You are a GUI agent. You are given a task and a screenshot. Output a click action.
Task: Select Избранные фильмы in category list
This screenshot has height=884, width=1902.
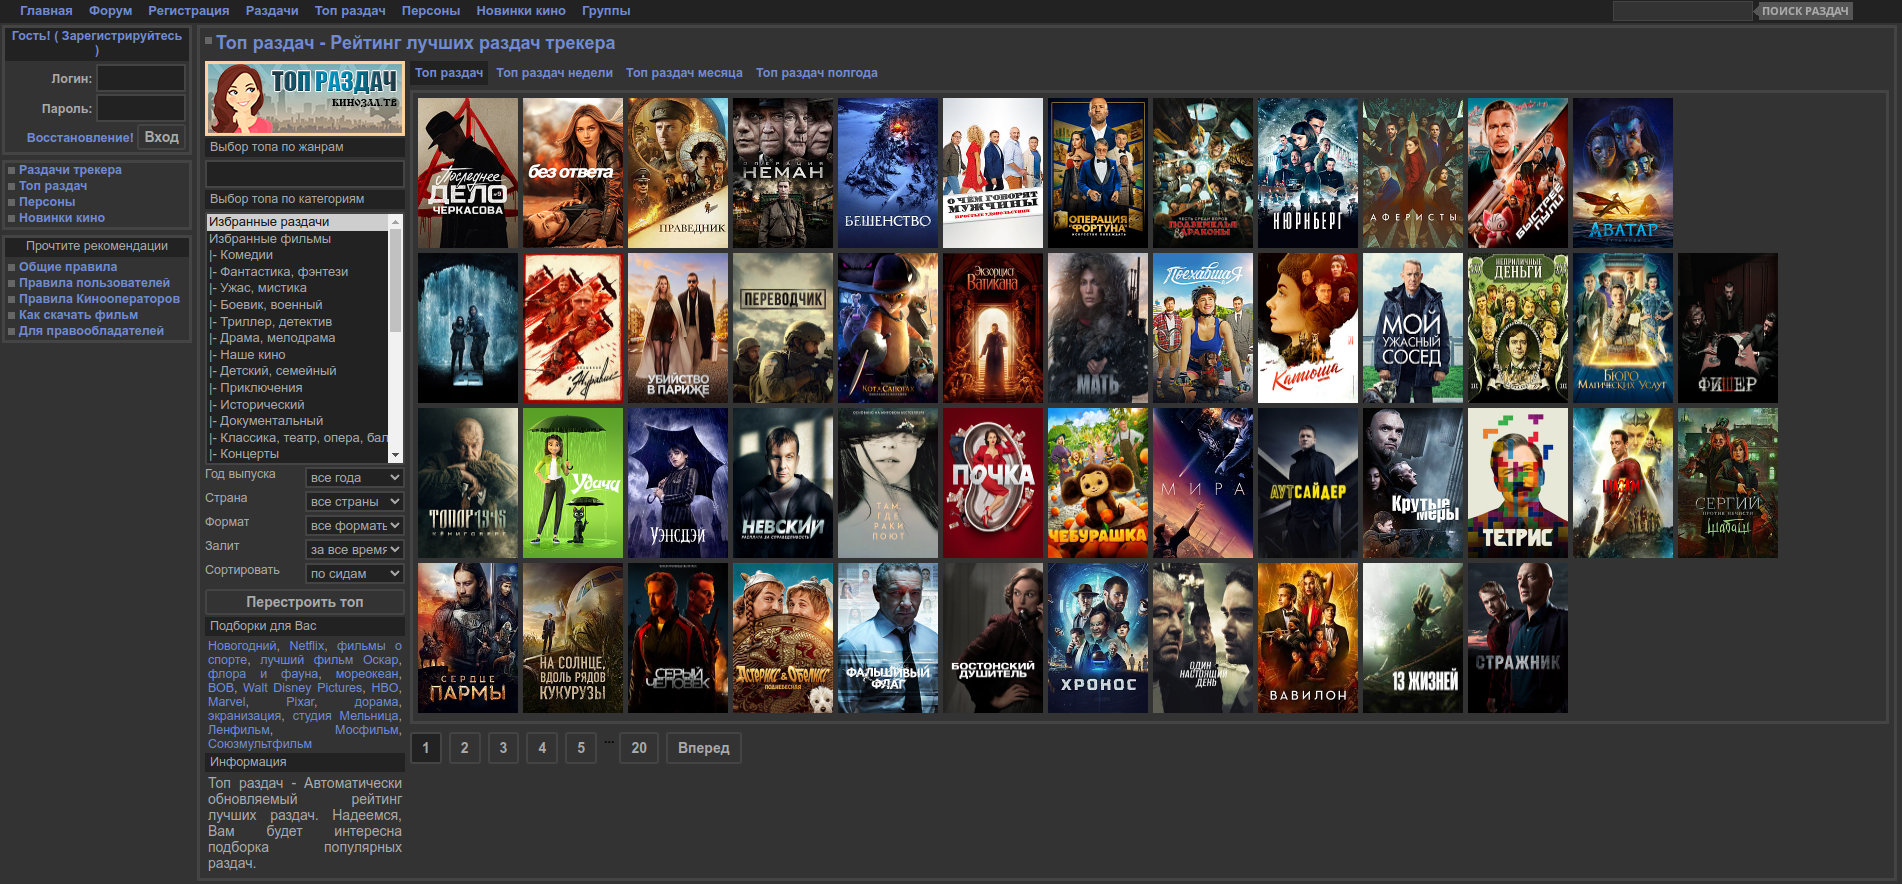297,239
